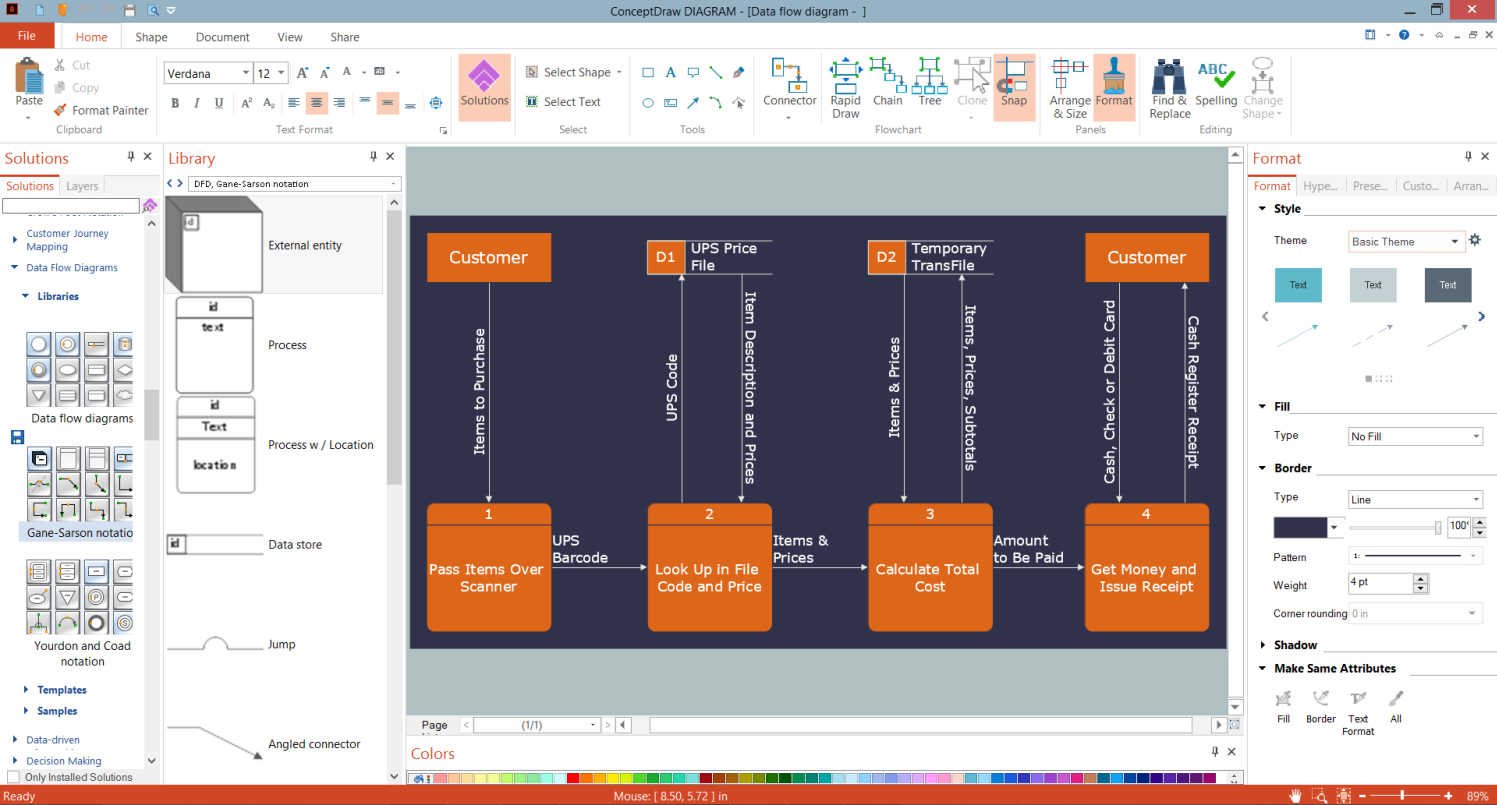Open the Arrange & Size panel
Viewport: 1497px width, 805px height.
pyautogui.click(x=1070, y=87)
